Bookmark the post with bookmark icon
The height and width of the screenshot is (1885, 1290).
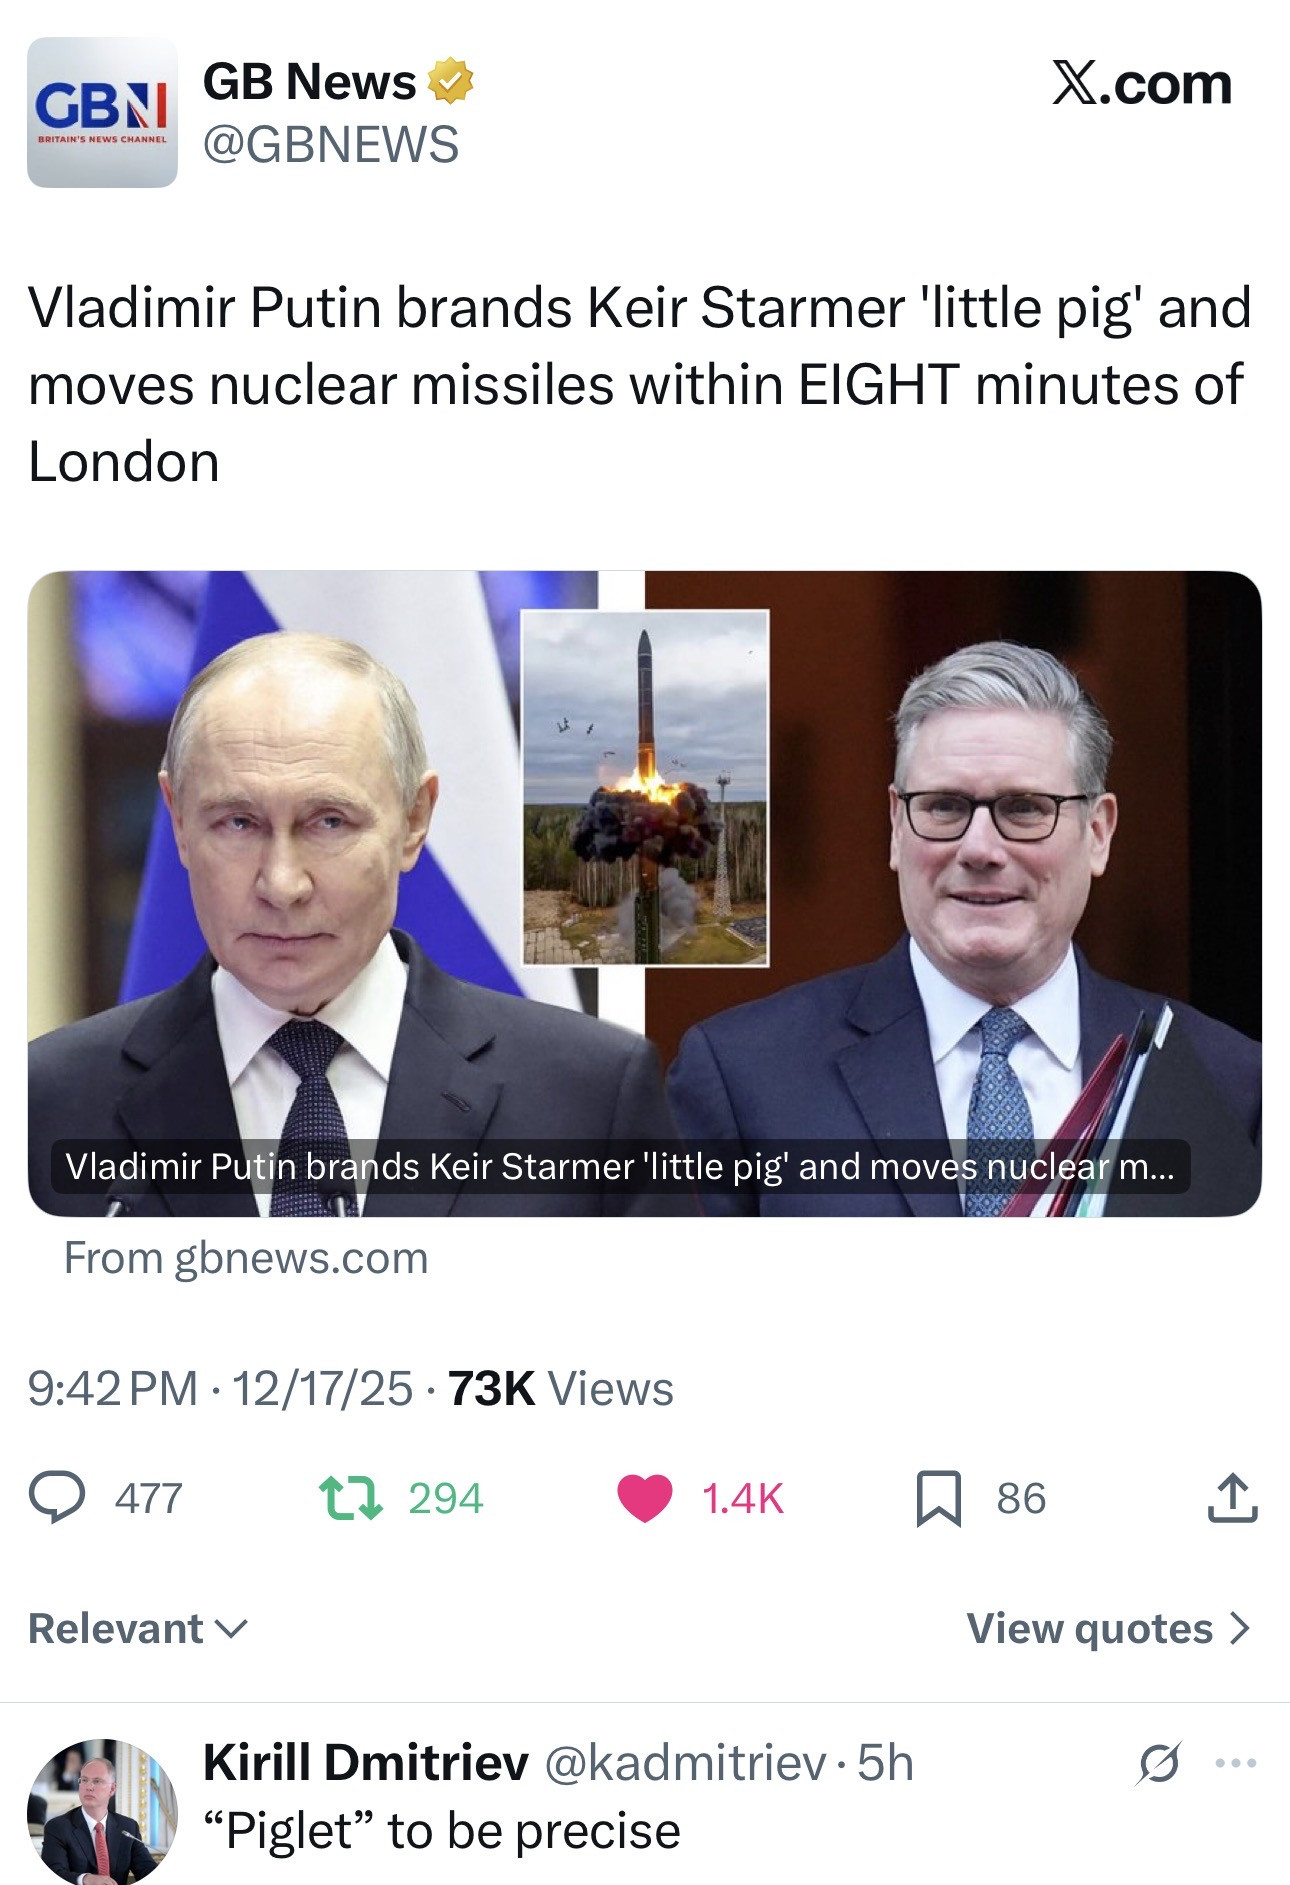coord(939,1498)
